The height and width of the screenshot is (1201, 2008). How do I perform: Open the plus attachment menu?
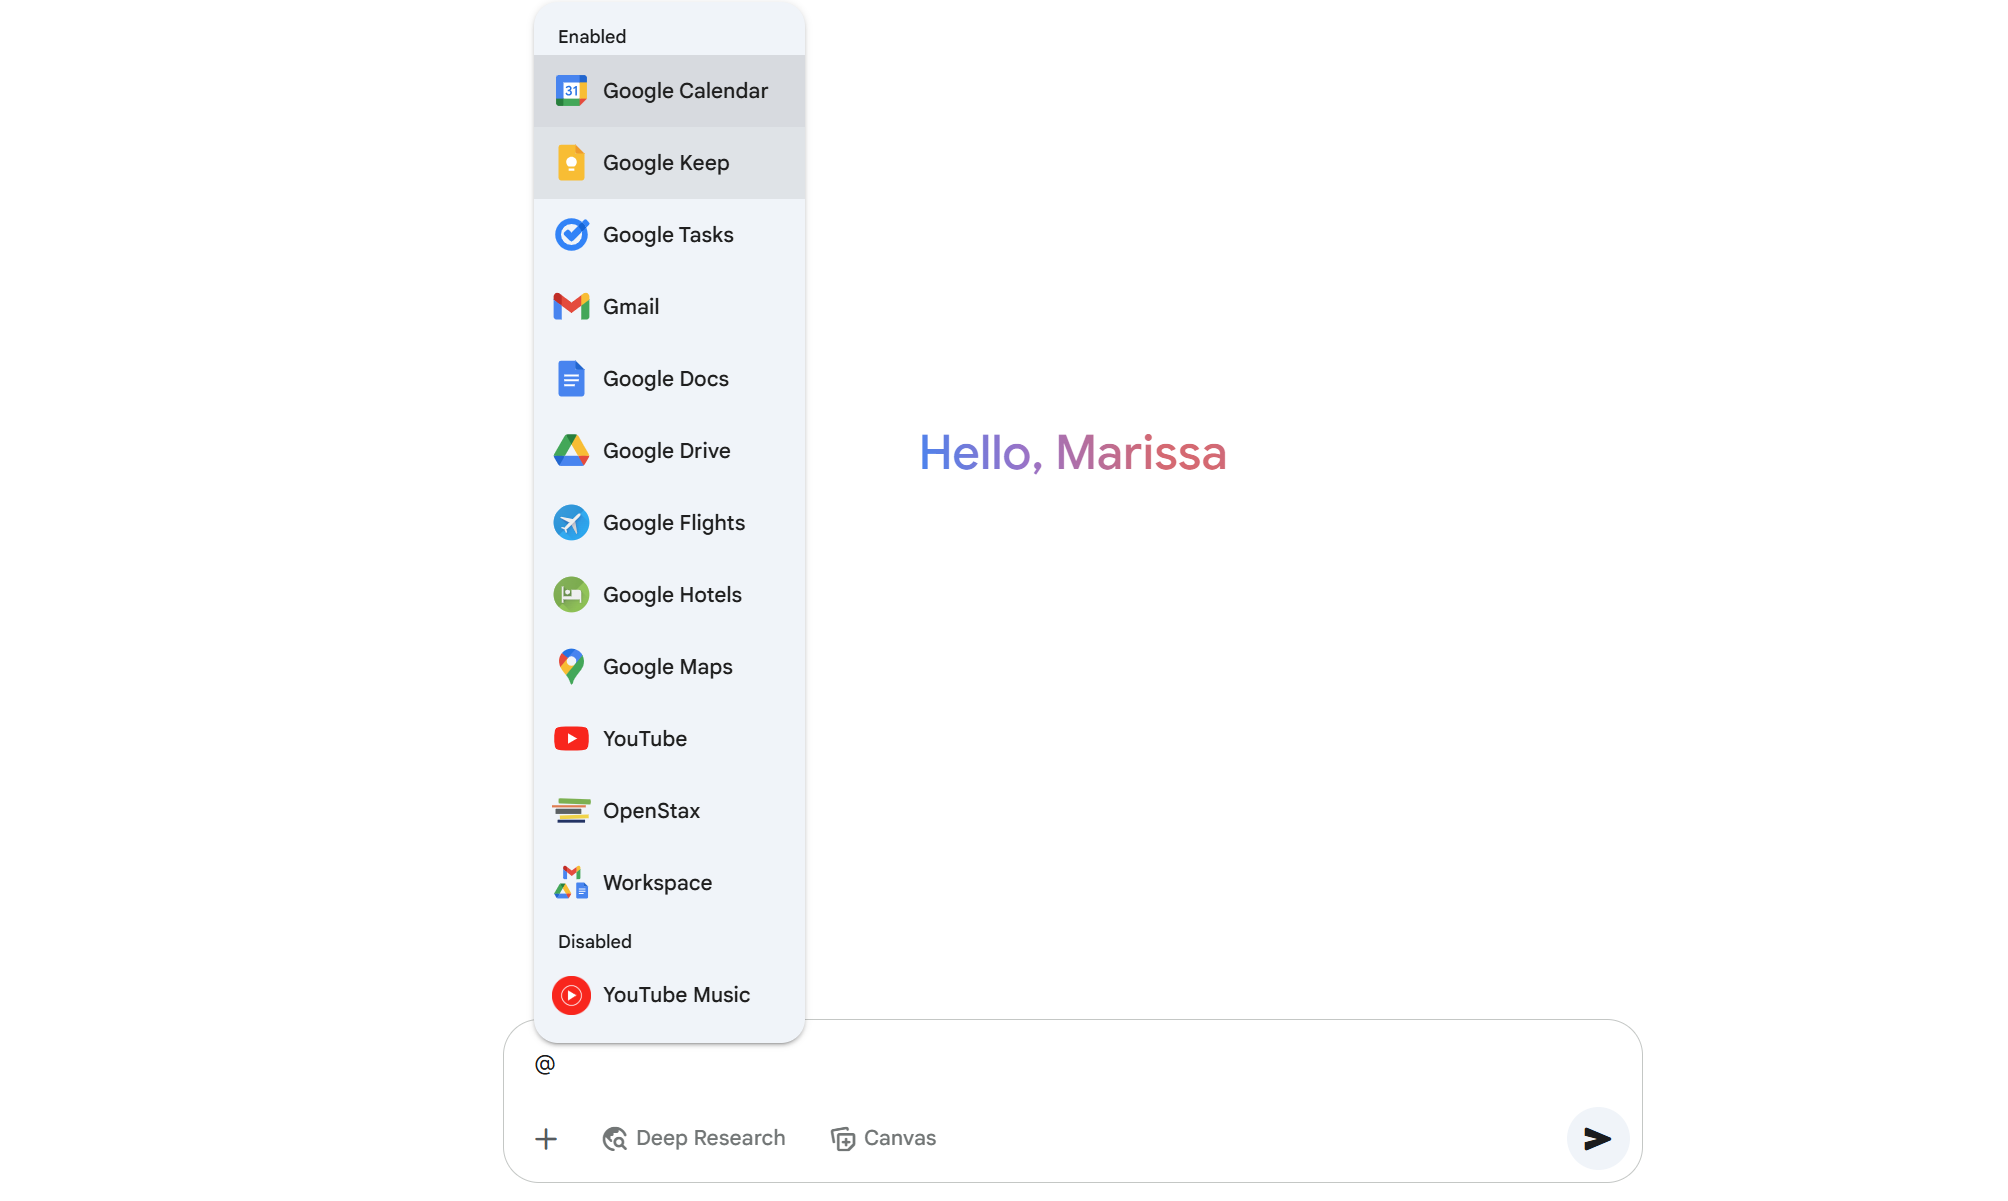pyautogui.click(x=546, y=1139)
